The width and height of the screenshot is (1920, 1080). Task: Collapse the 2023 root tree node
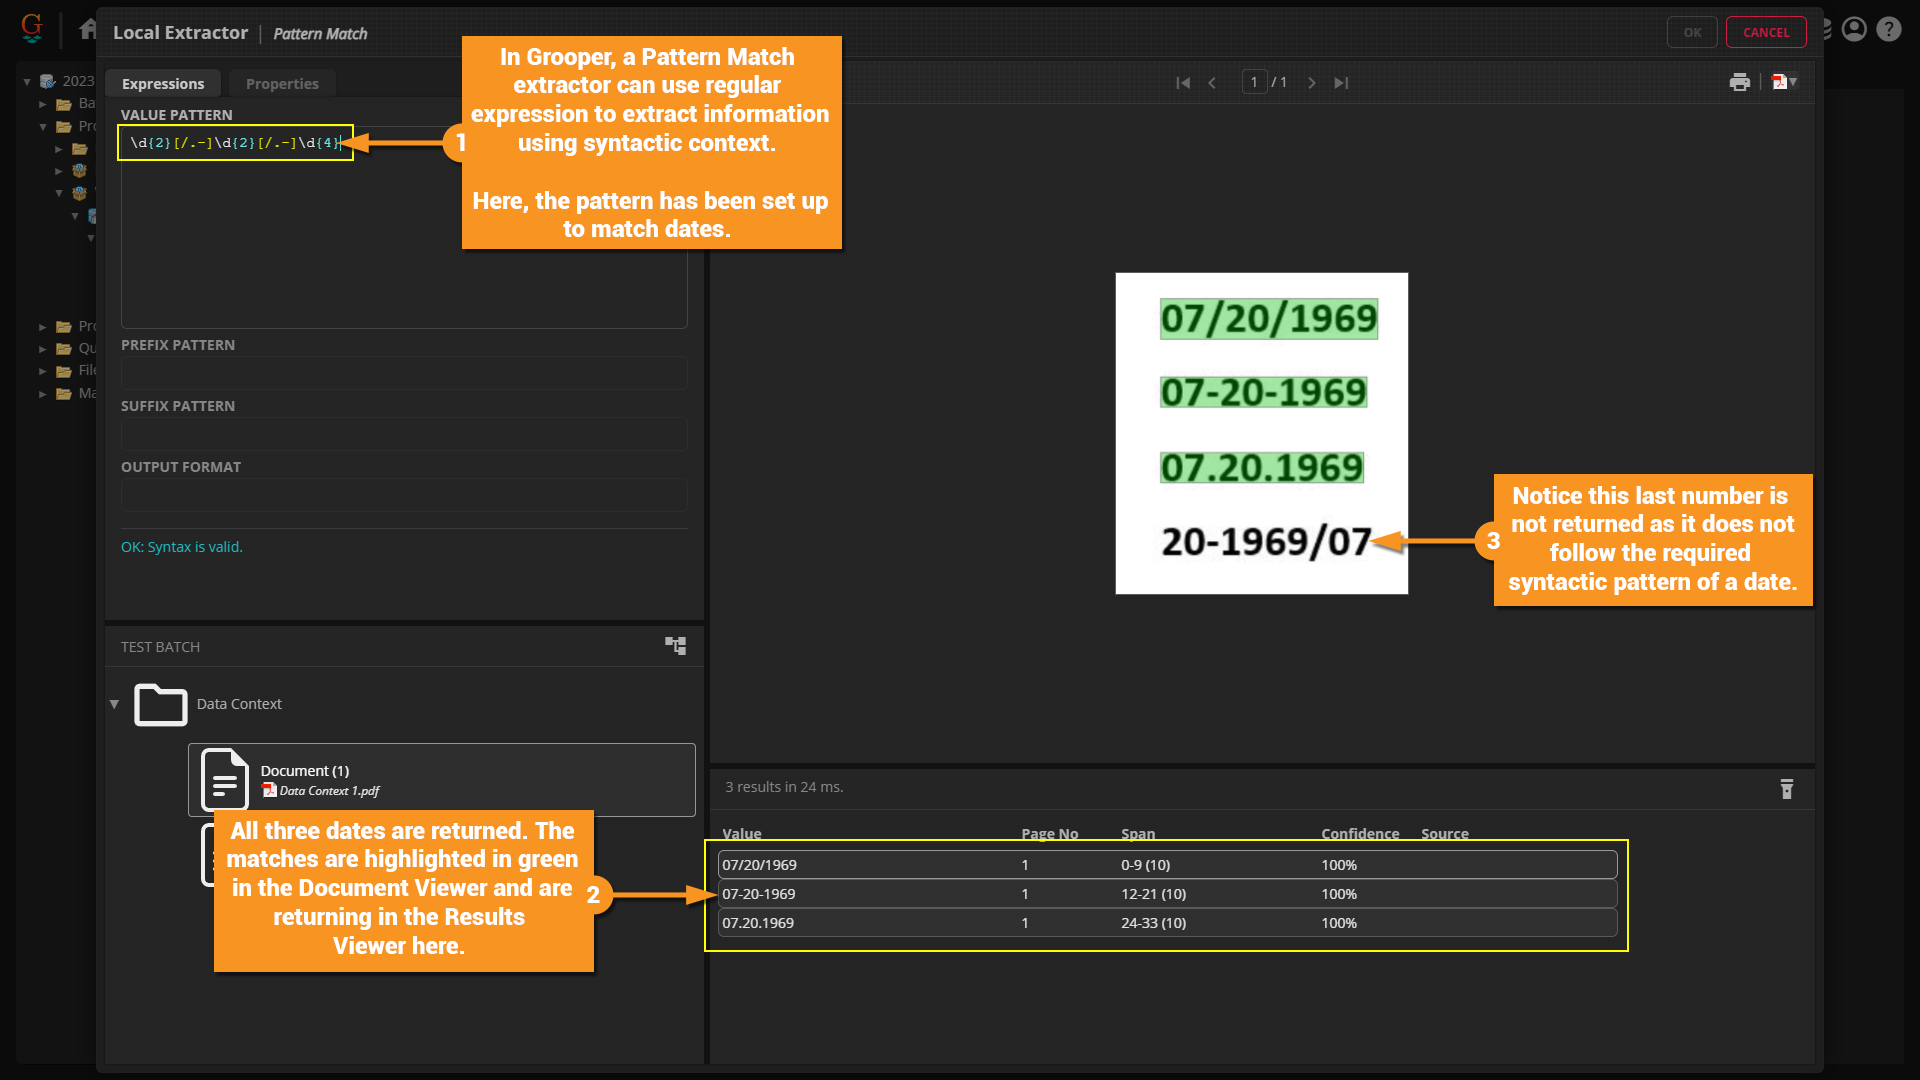pyautogui.click(x=27, y=82)
